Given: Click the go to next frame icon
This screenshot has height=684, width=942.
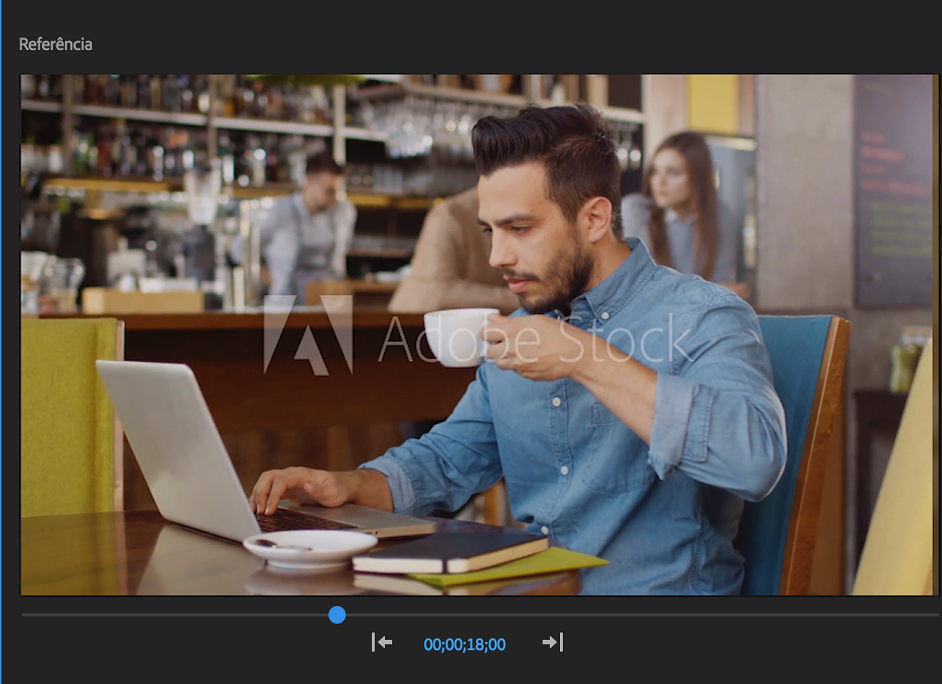Looking at the screenshot, I should (552, 643).
